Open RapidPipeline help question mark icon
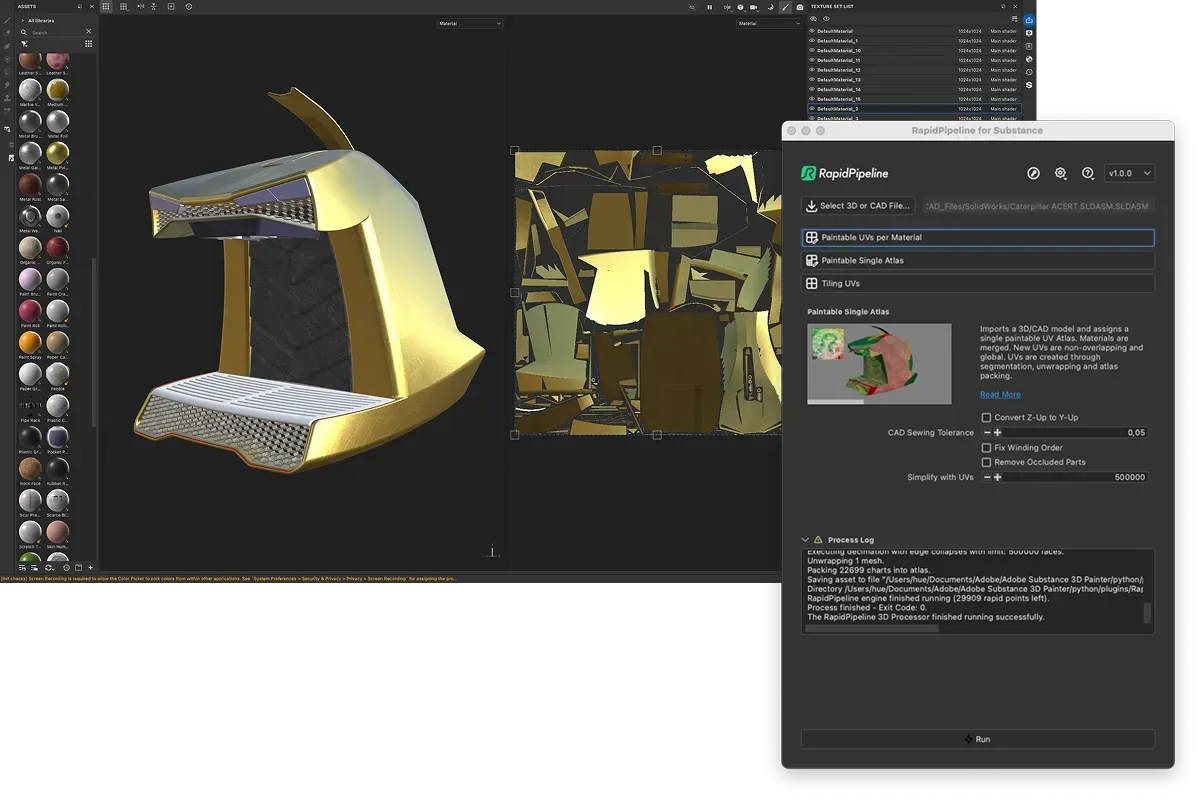Viewport: 1200px width, 800px height. (x=1088, y=173)
